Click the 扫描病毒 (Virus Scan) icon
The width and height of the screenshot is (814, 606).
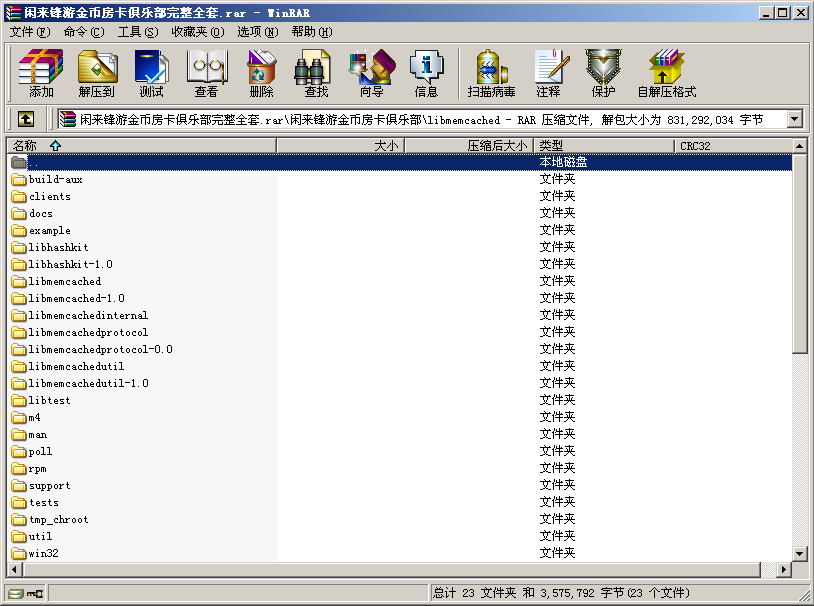(x=491, y=73)
